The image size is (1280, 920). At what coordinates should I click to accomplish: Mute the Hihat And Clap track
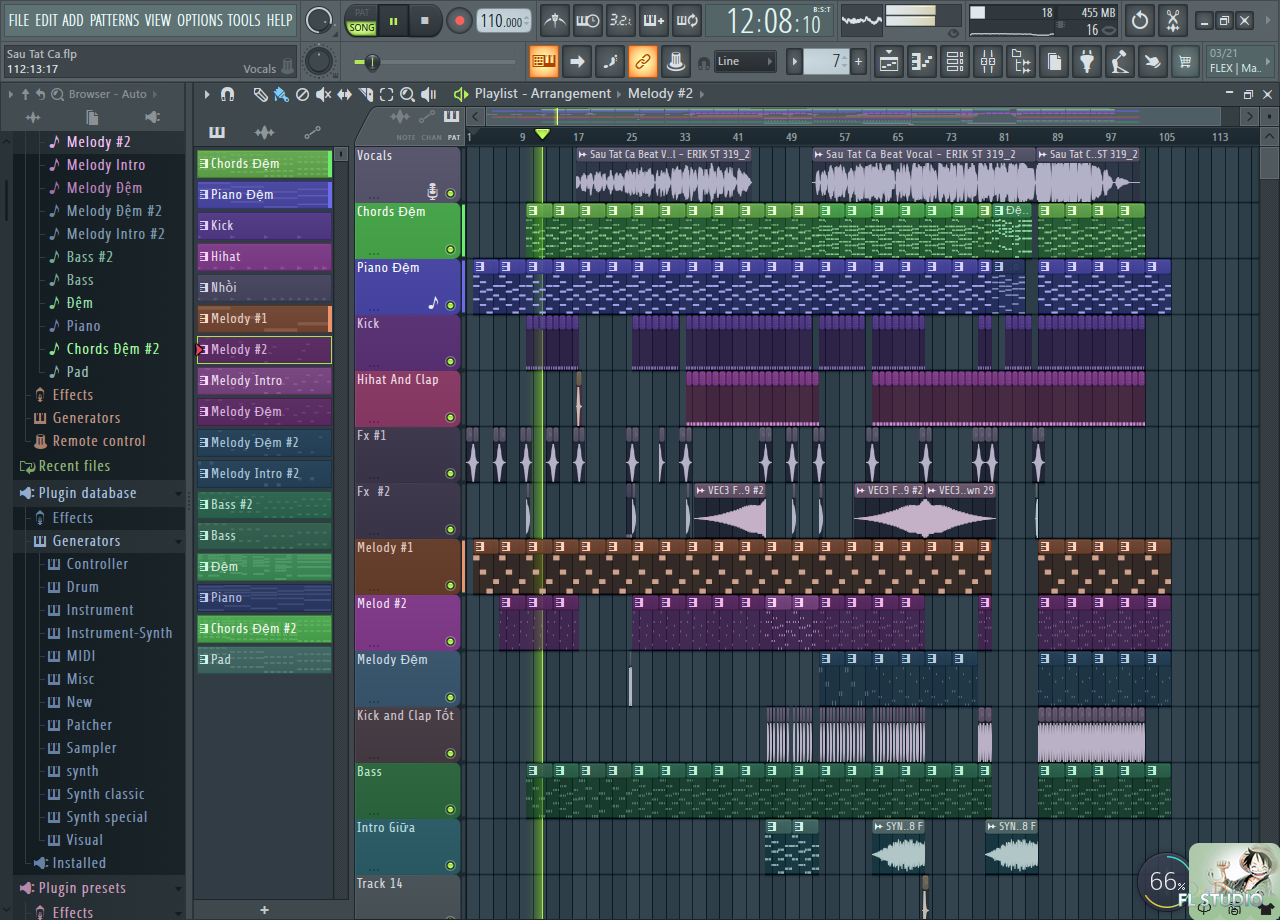pyautogui.click(x=450, y=418)
